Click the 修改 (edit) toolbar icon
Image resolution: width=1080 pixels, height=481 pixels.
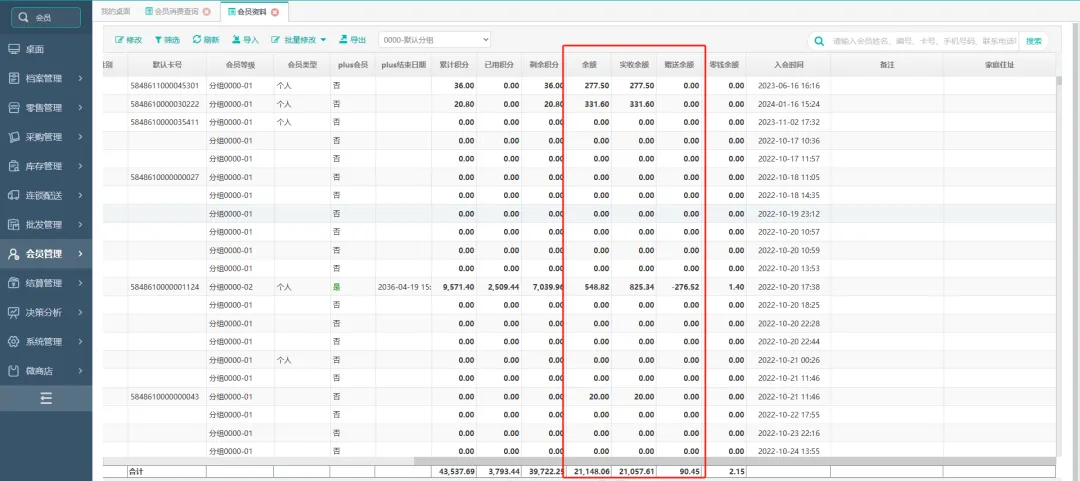click(120, 40)
